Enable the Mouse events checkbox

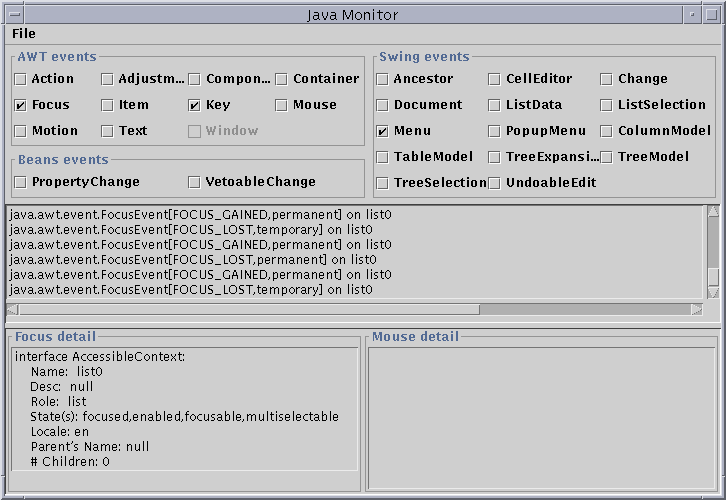(282, 105)
